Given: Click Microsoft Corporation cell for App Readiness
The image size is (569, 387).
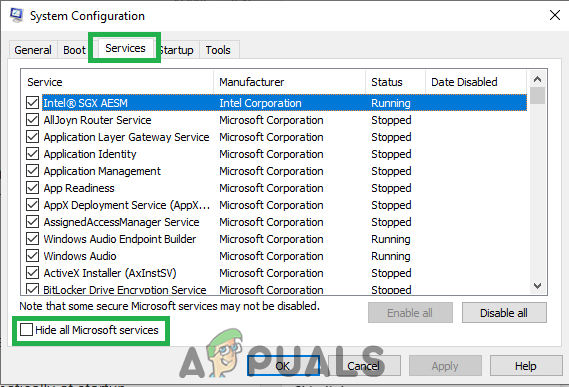Looking at the screenshot, I should tap(271, 188).
